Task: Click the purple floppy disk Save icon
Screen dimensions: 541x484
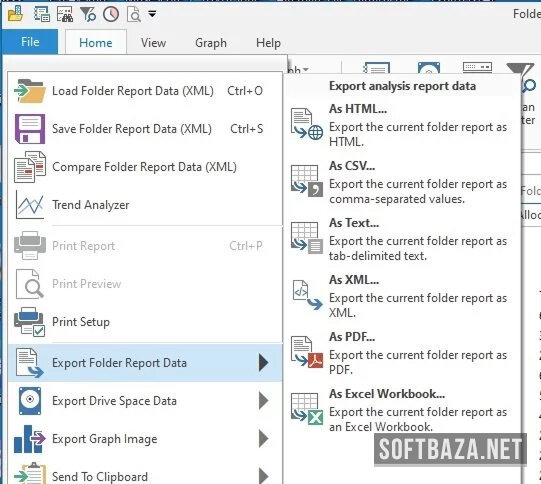Action: tap(30, 129)
